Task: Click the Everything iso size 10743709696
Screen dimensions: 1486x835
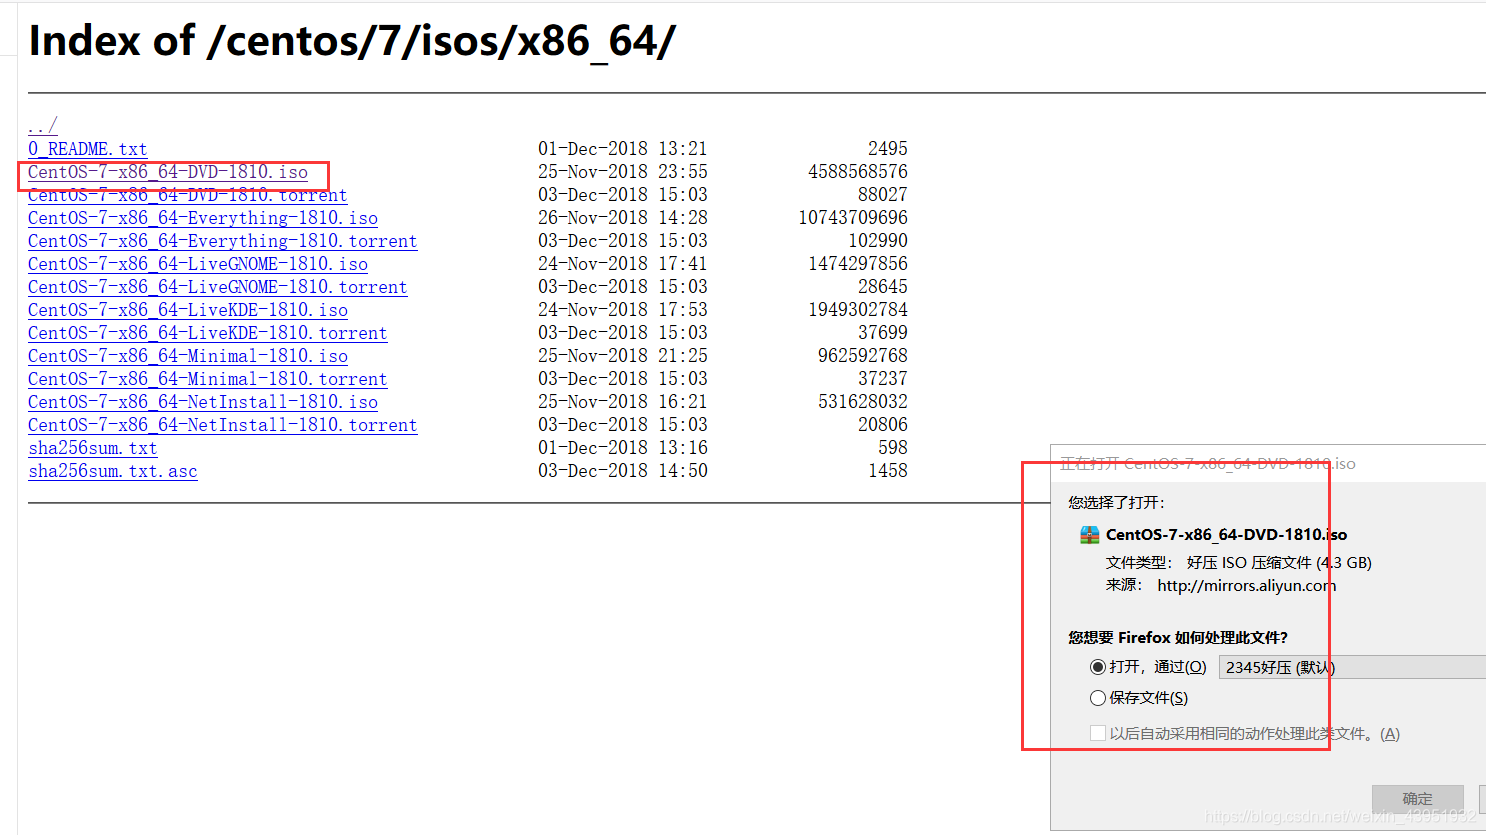Action: pyautogui.click(x=853, y=218)
